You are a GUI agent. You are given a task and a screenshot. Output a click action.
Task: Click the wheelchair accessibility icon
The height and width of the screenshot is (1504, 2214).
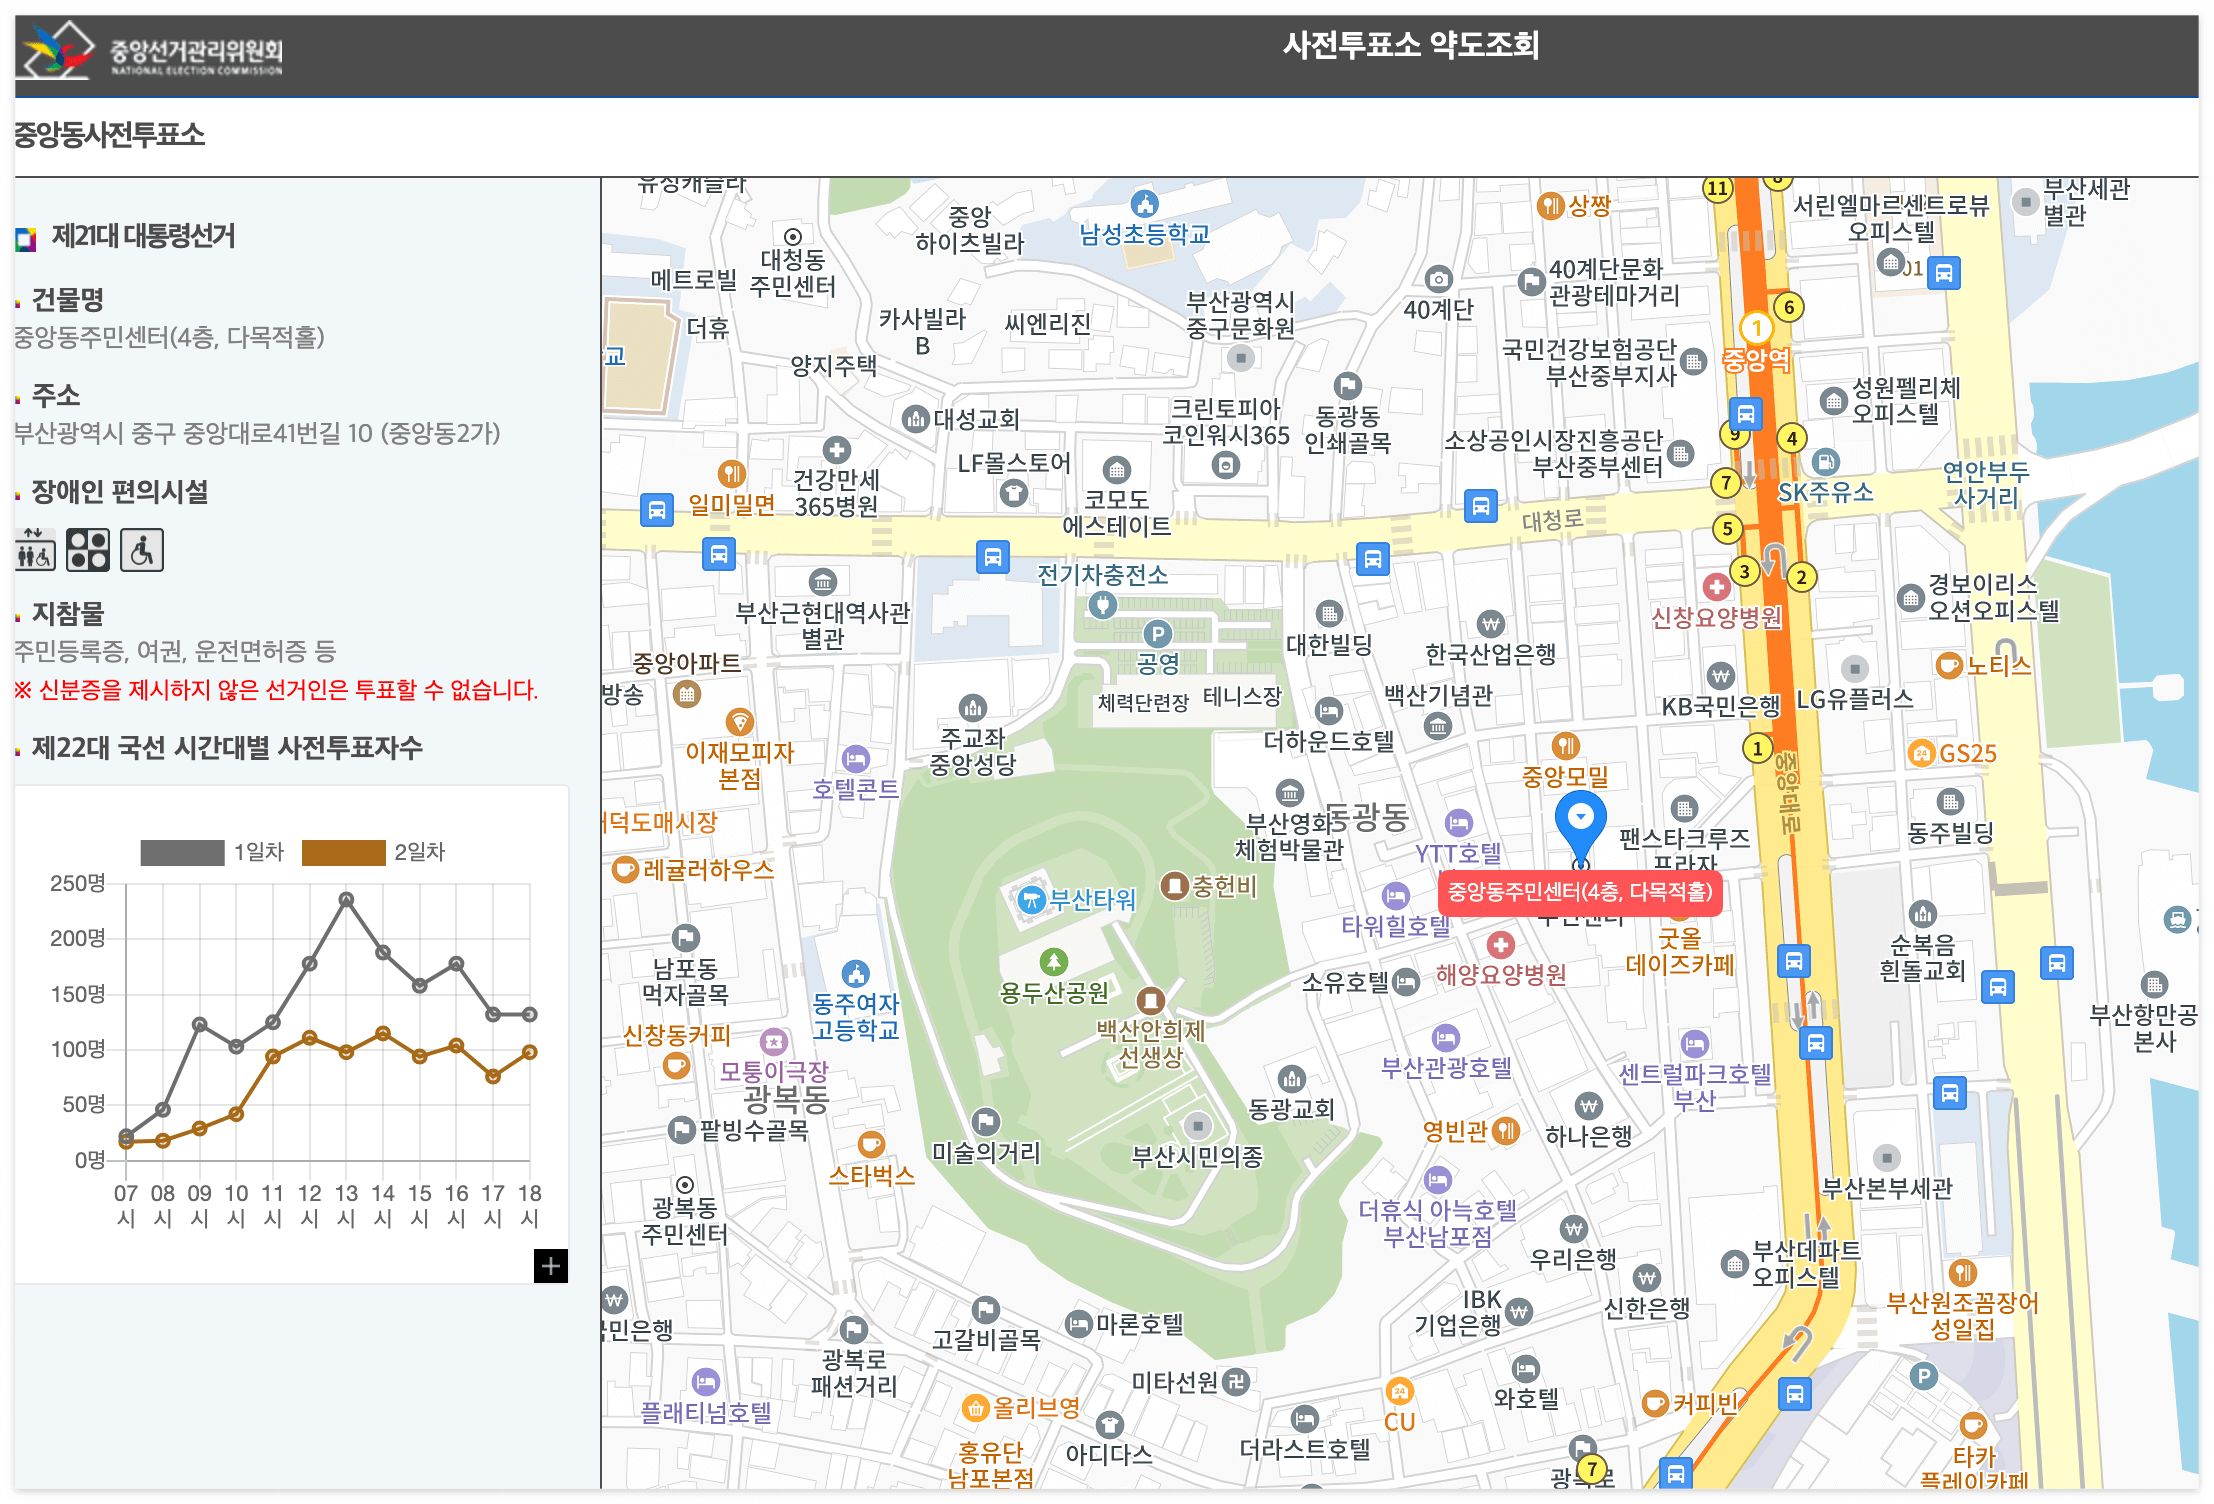[x=142, y=551]
